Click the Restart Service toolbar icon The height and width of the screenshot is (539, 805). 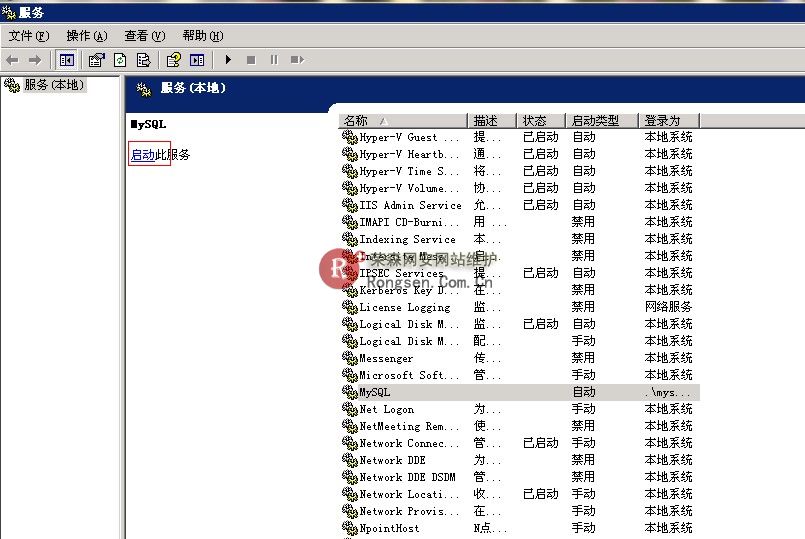pyautogui.click(x=297, y=60)
